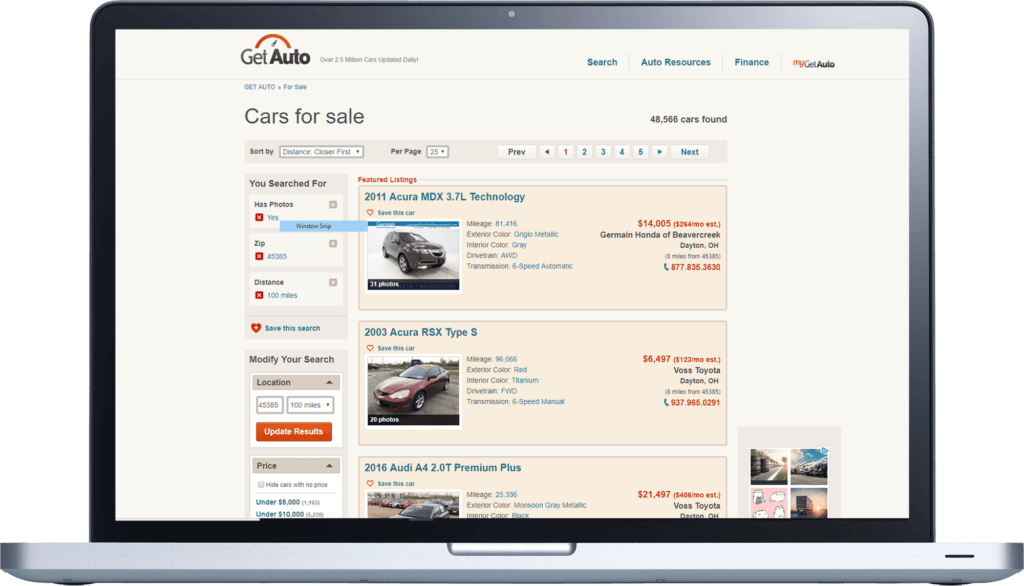Go to results page 4
The height and width of the screenshot is (586, 1024).
pos(622,152)
